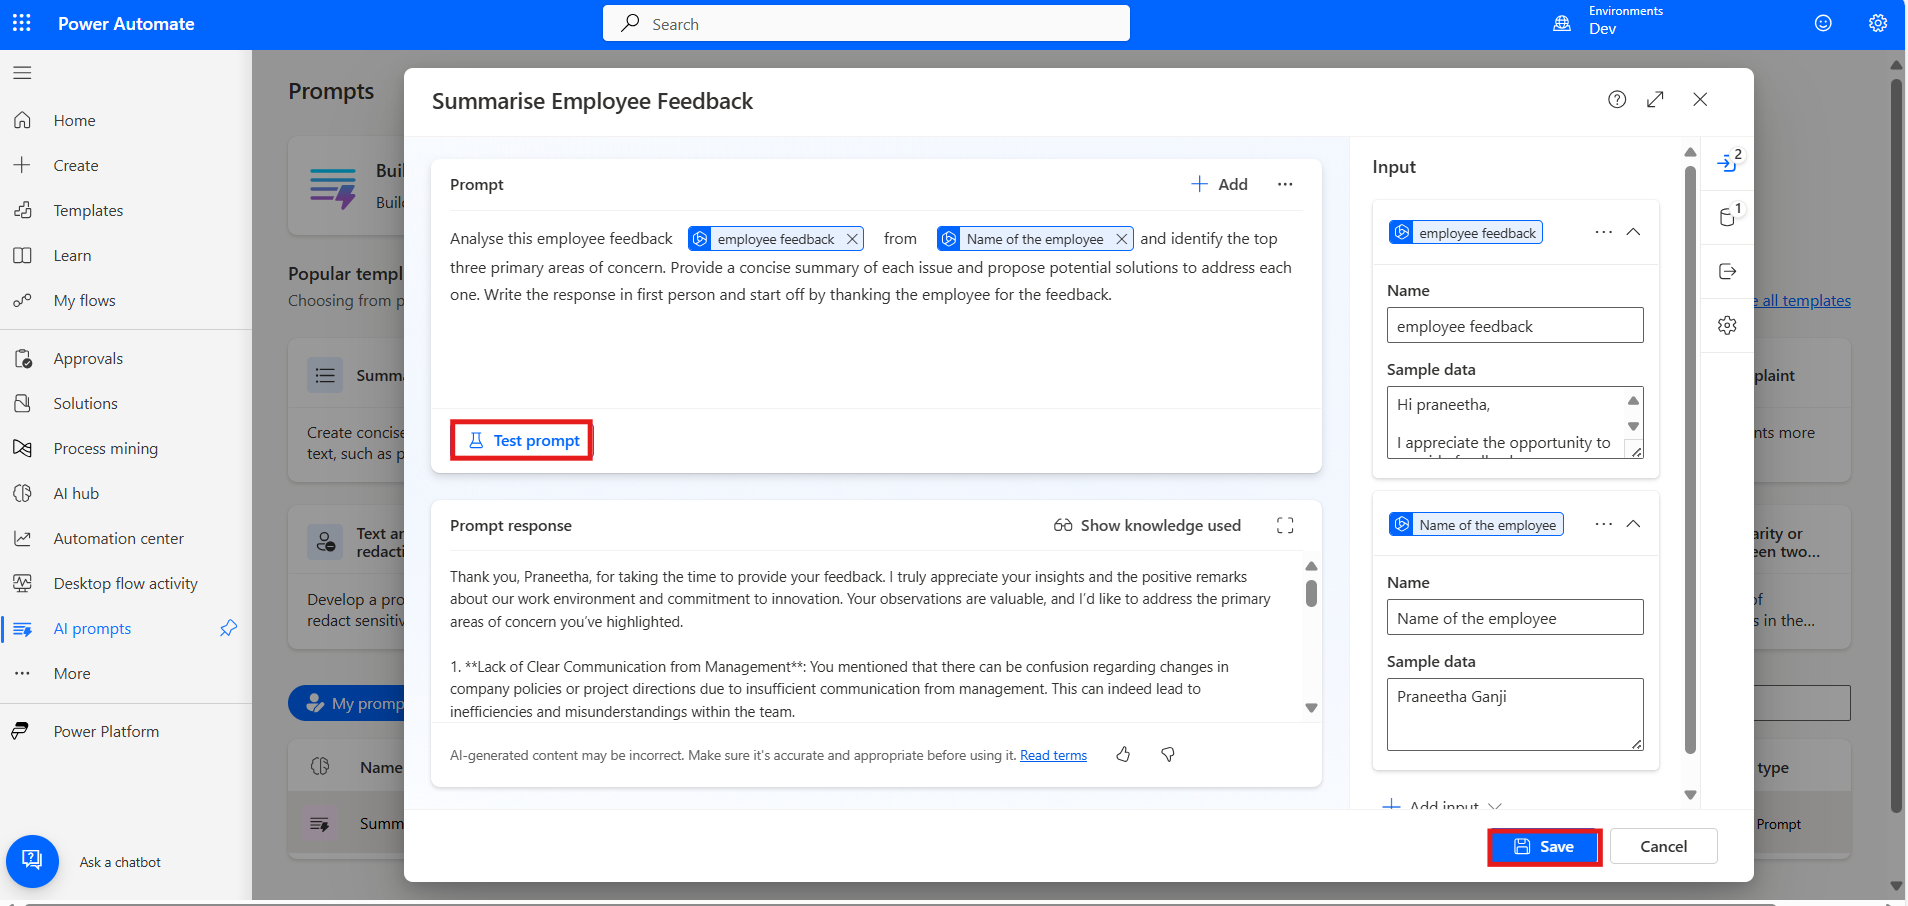Screen dimensions: 1908x906
Task: Open the Ask a chatbot icon
Action: point(32,861)
